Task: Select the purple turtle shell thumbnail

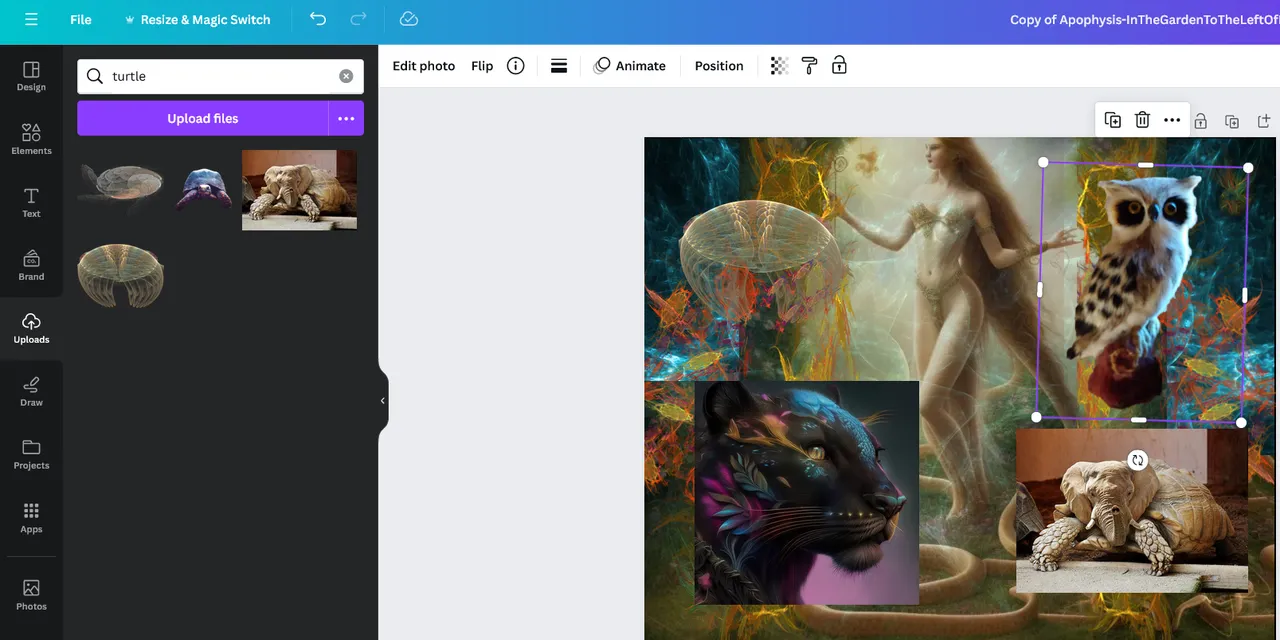Action: [204, 189]
